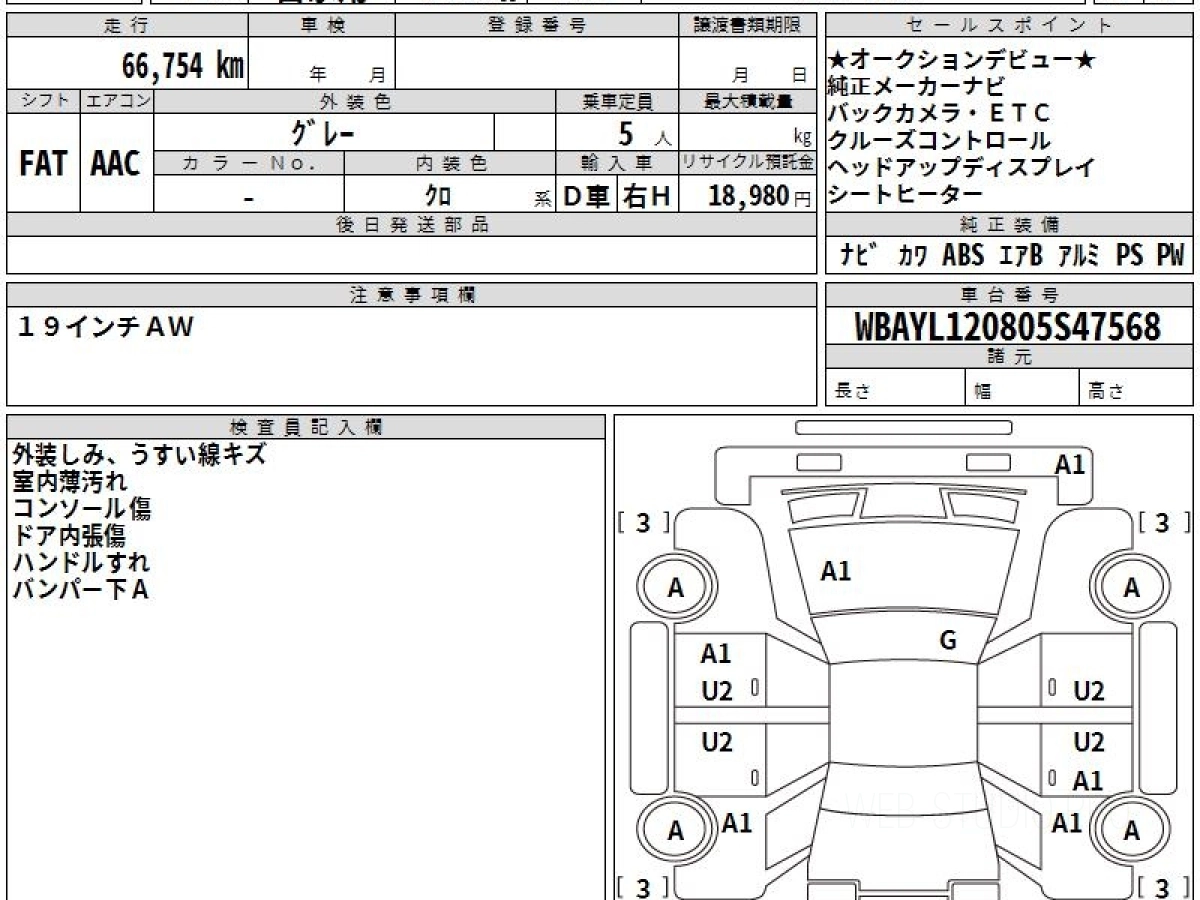Click the アルミ equipment label
The height and width of the screenshot is (900, 1200).
(x=1079, y=255)
